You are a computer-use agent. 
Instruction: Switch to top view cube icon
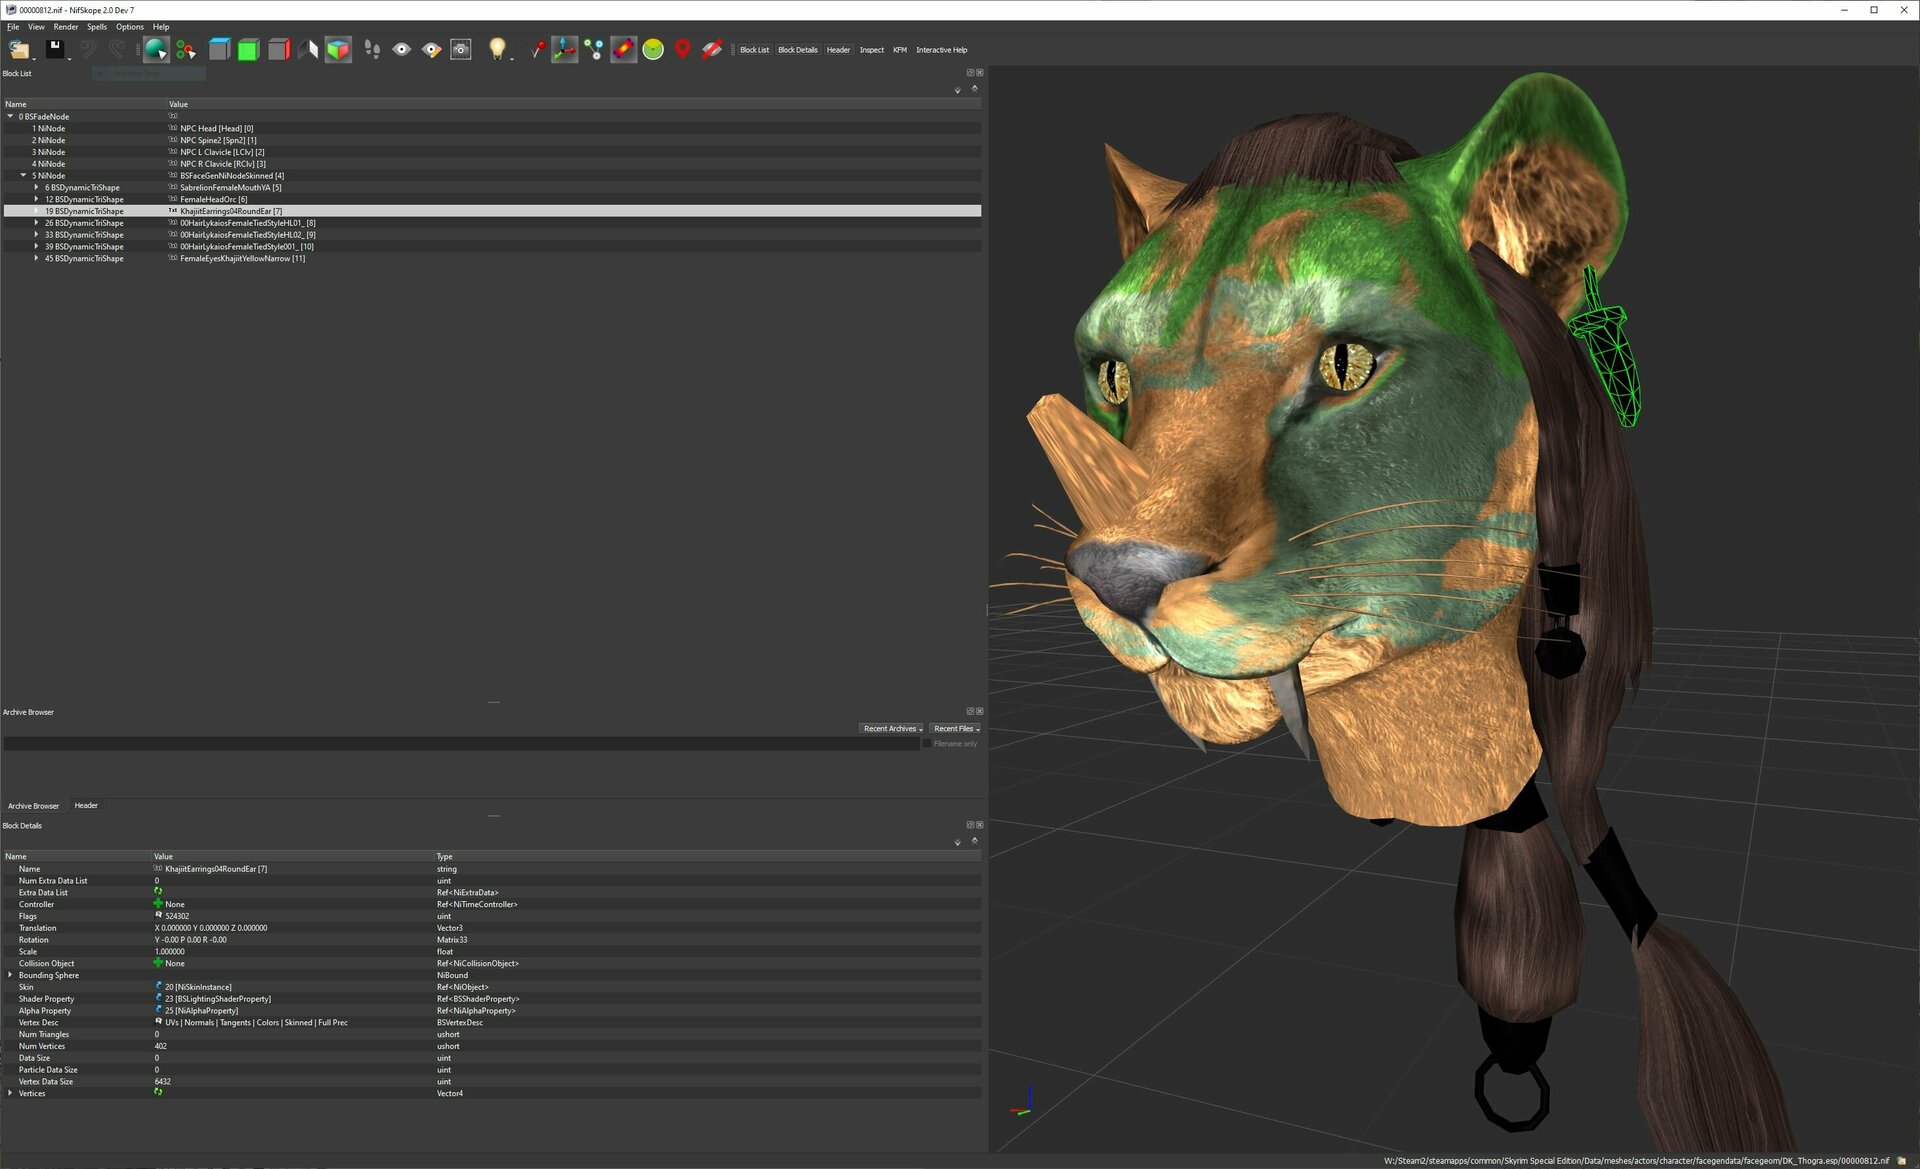219,49
